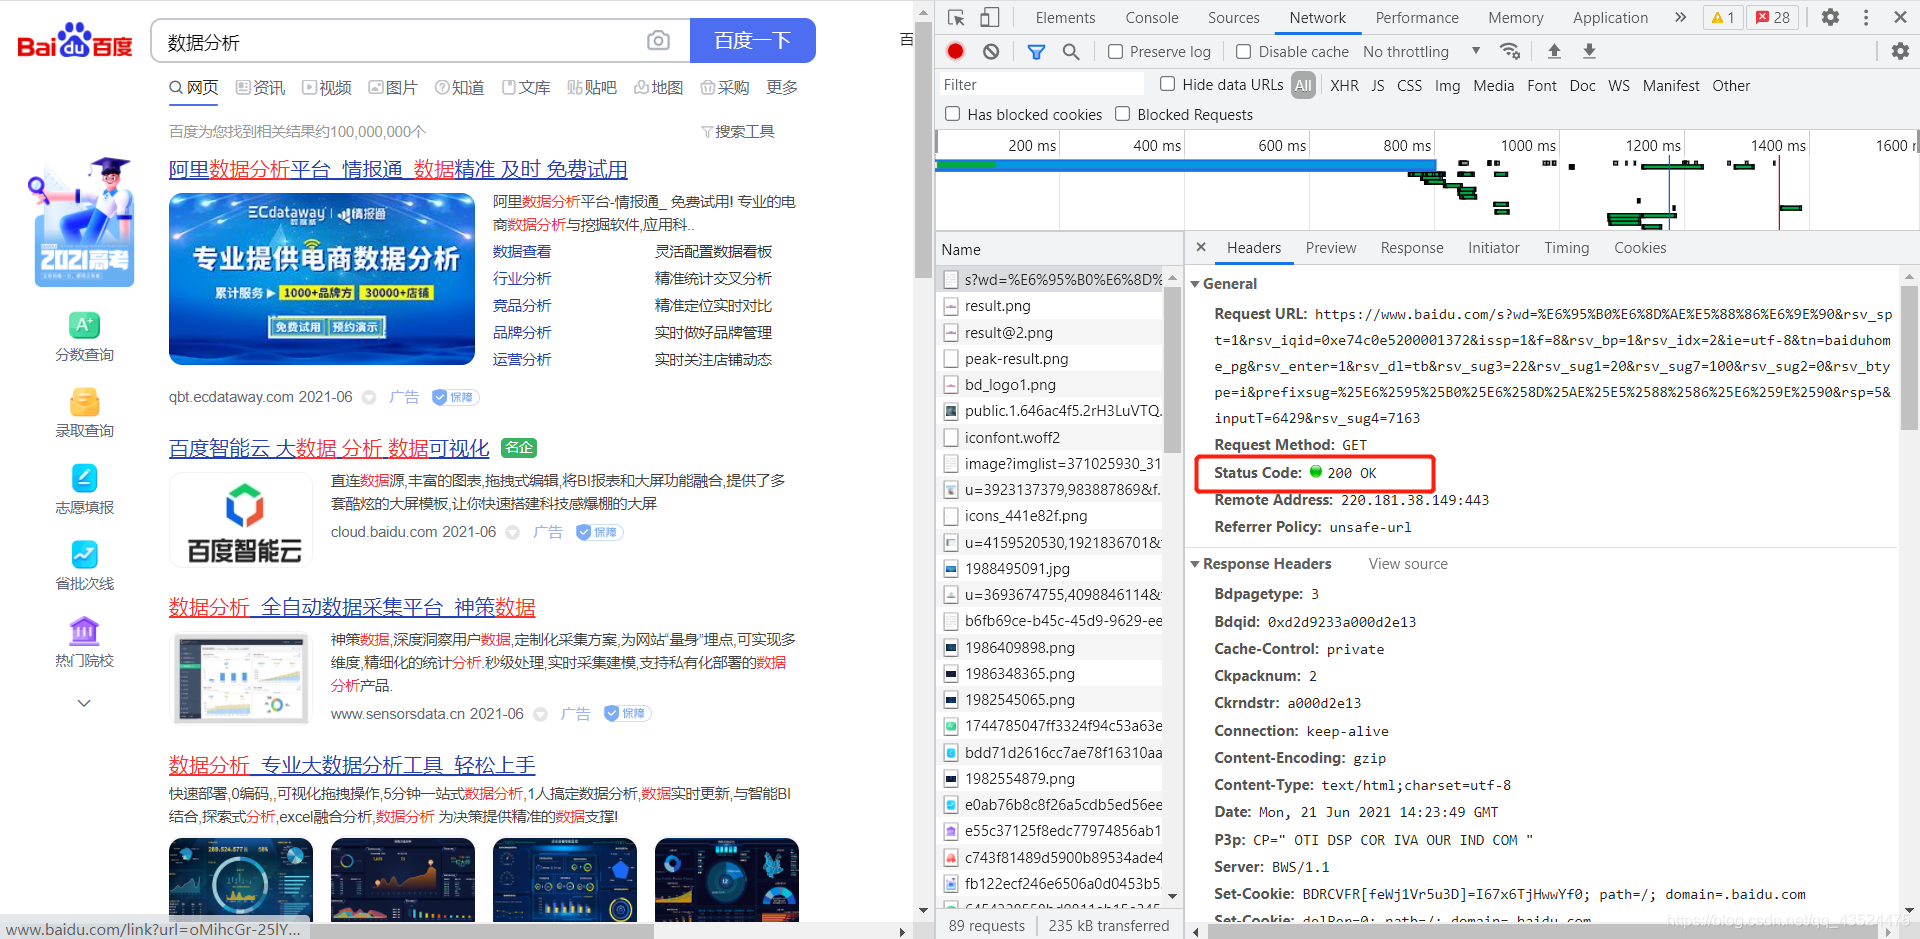Open 更多 search categories
1920x939 pixels.
tap(782, 88)
